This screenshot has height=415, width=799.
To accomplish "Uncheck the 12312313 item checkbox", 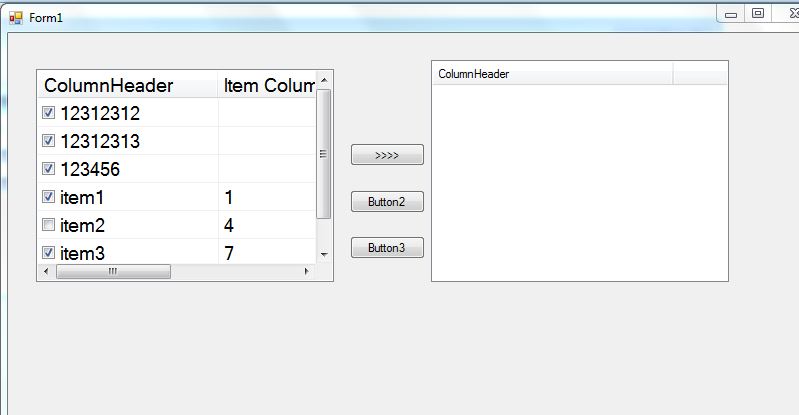I will [48, 141].
